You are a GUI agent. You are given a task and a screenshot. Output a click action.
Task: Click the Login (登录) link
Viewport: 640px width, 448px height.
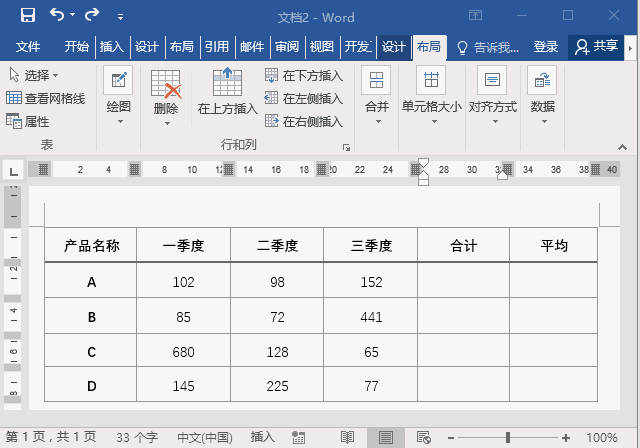click(x=546, y=47)
